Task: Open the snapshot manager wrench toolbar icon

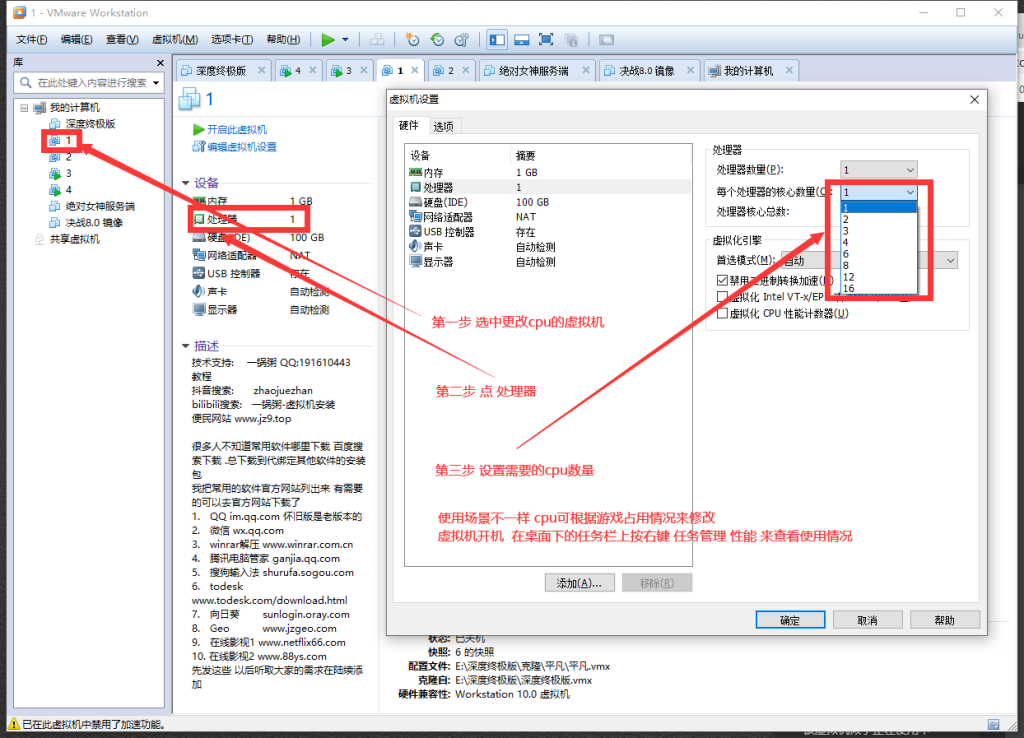Action: pos(462,40)
